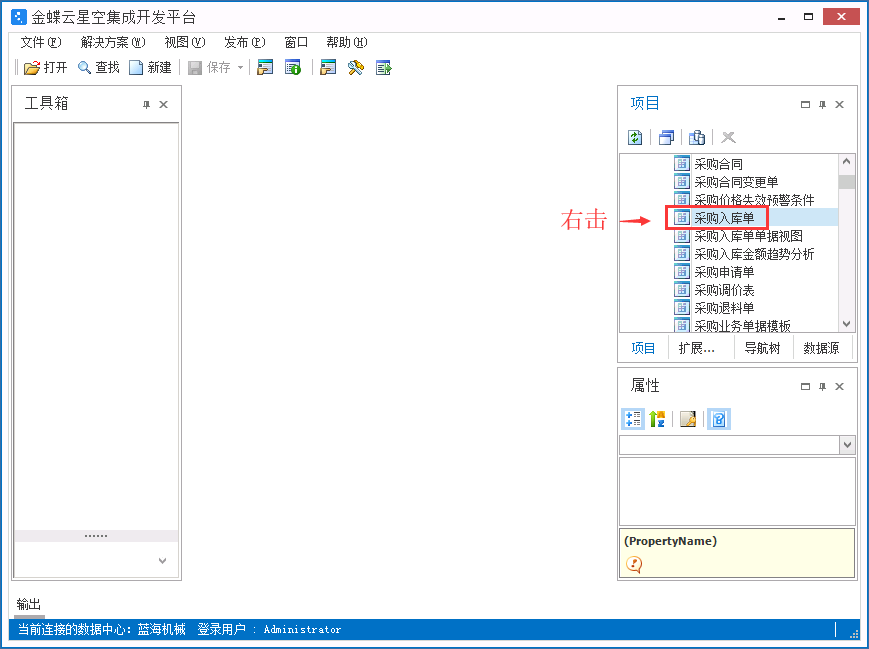The width and height of the screenshot is (869, 649).
Task: Open the dropdown arrow beside 保存
Action: pos(241,68)
